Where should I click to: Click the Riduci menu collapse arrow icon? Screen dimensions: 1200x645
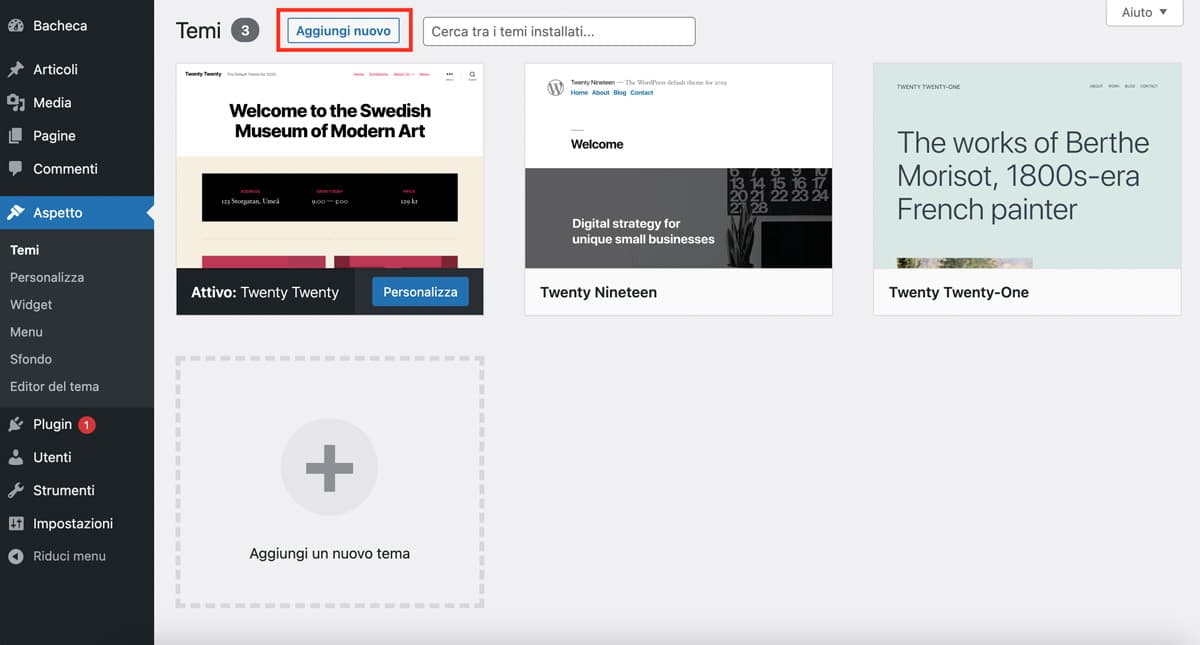tap(16, 557)
